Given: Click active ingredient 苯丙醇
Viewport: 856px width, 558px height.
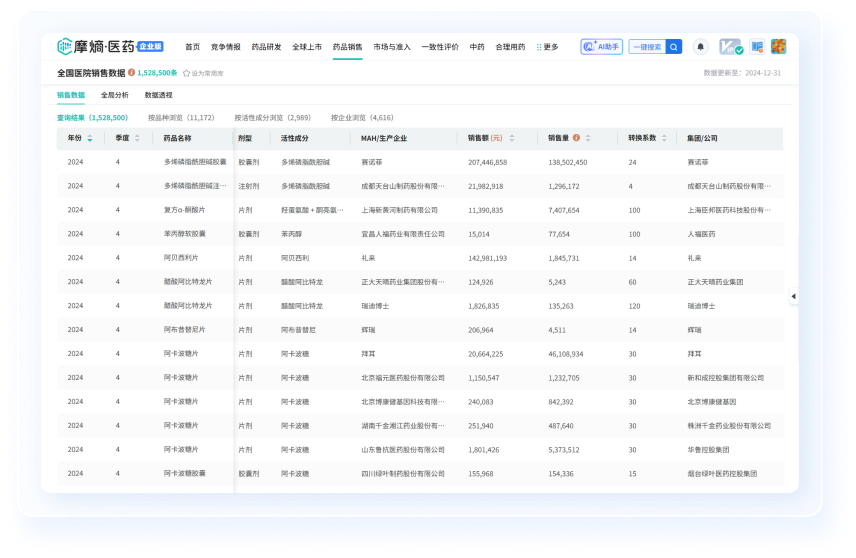Looking at the screenshot, I should tap(292, 234).
